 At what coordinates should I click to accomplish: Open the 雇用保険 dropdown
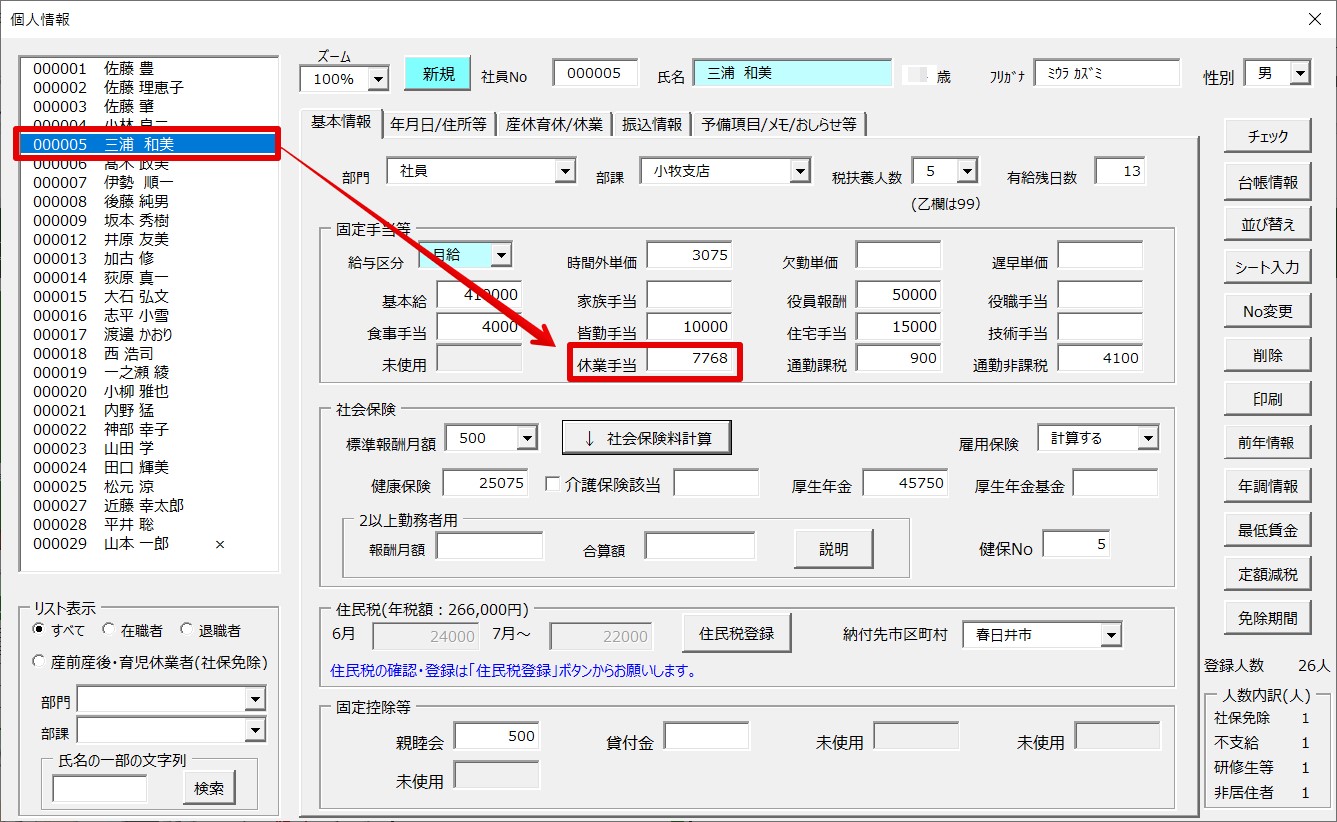[x=1147, y=438]
